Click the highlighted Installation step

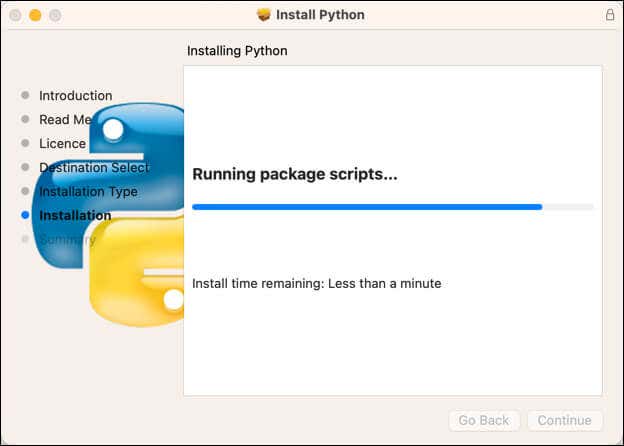(75, 215)
